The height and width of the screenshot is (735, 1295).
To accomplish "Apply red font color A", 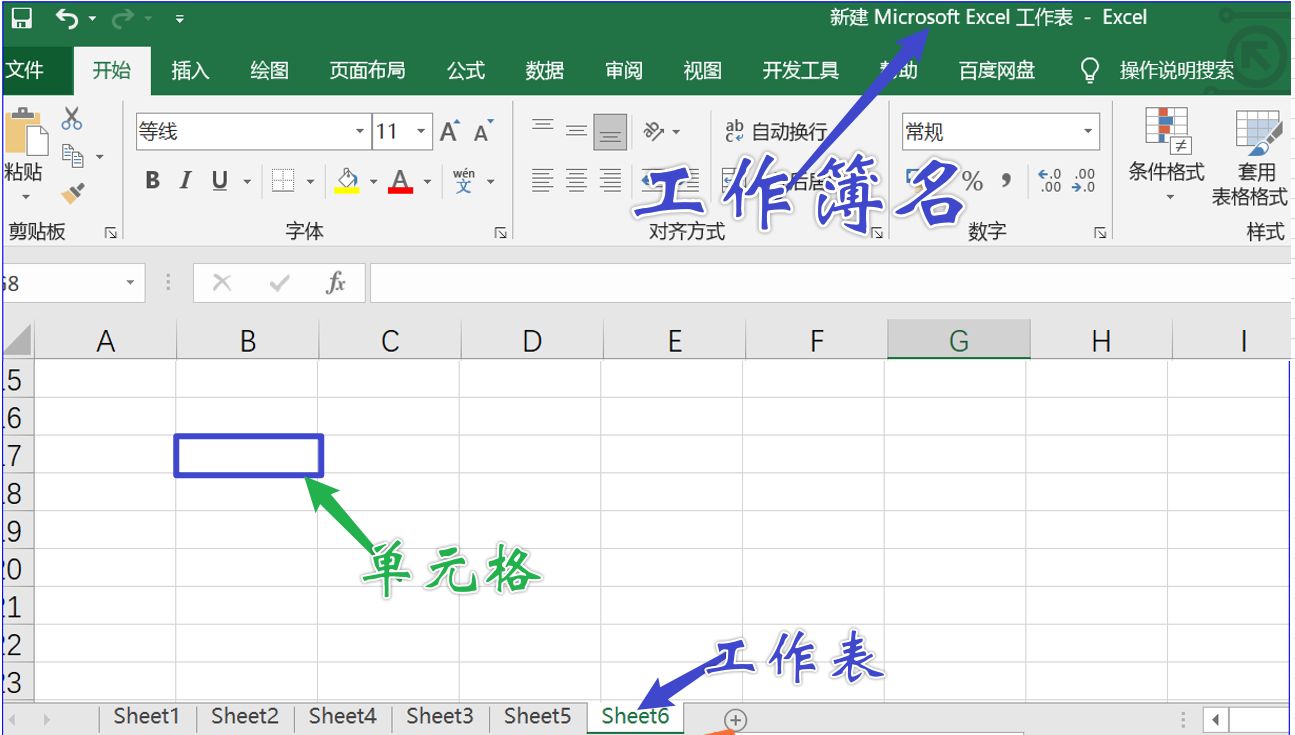I will coord(400,181).
